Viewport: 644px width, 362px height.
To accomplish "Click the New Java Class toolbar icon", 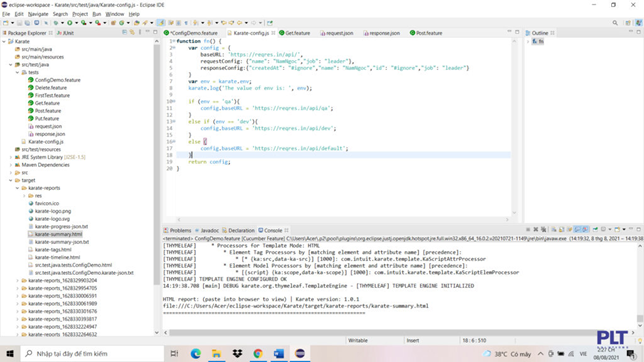I will point(122,23).
